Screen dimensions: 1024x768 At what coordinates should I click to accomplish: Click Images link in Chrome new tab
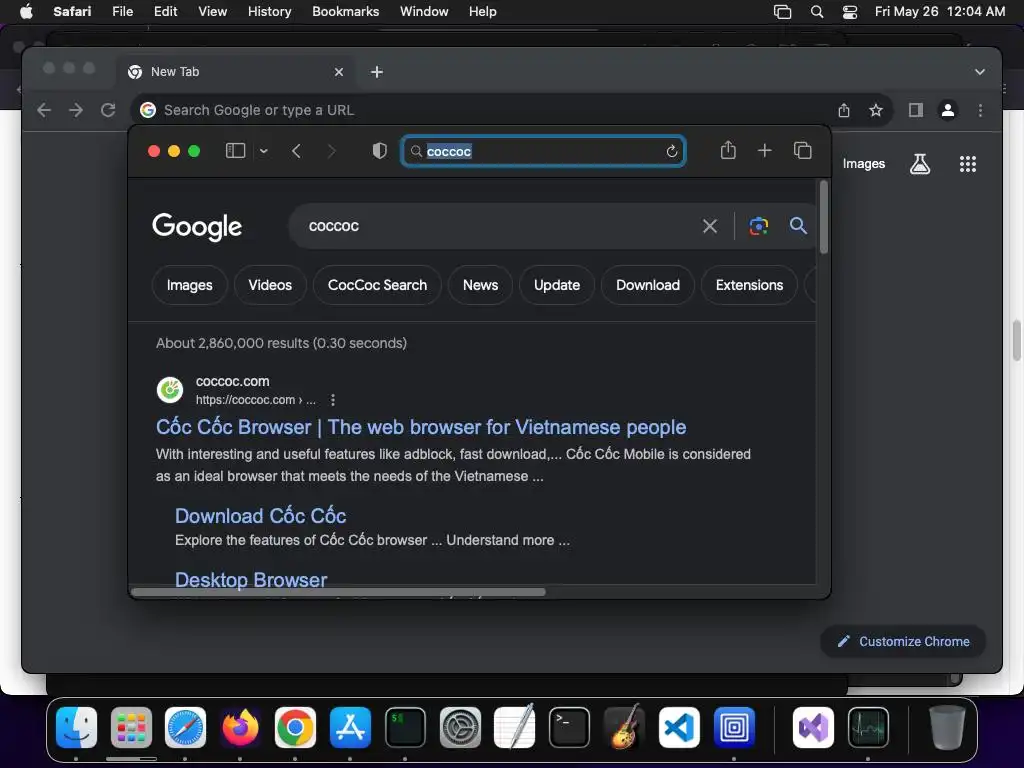(x=863, y=164)
